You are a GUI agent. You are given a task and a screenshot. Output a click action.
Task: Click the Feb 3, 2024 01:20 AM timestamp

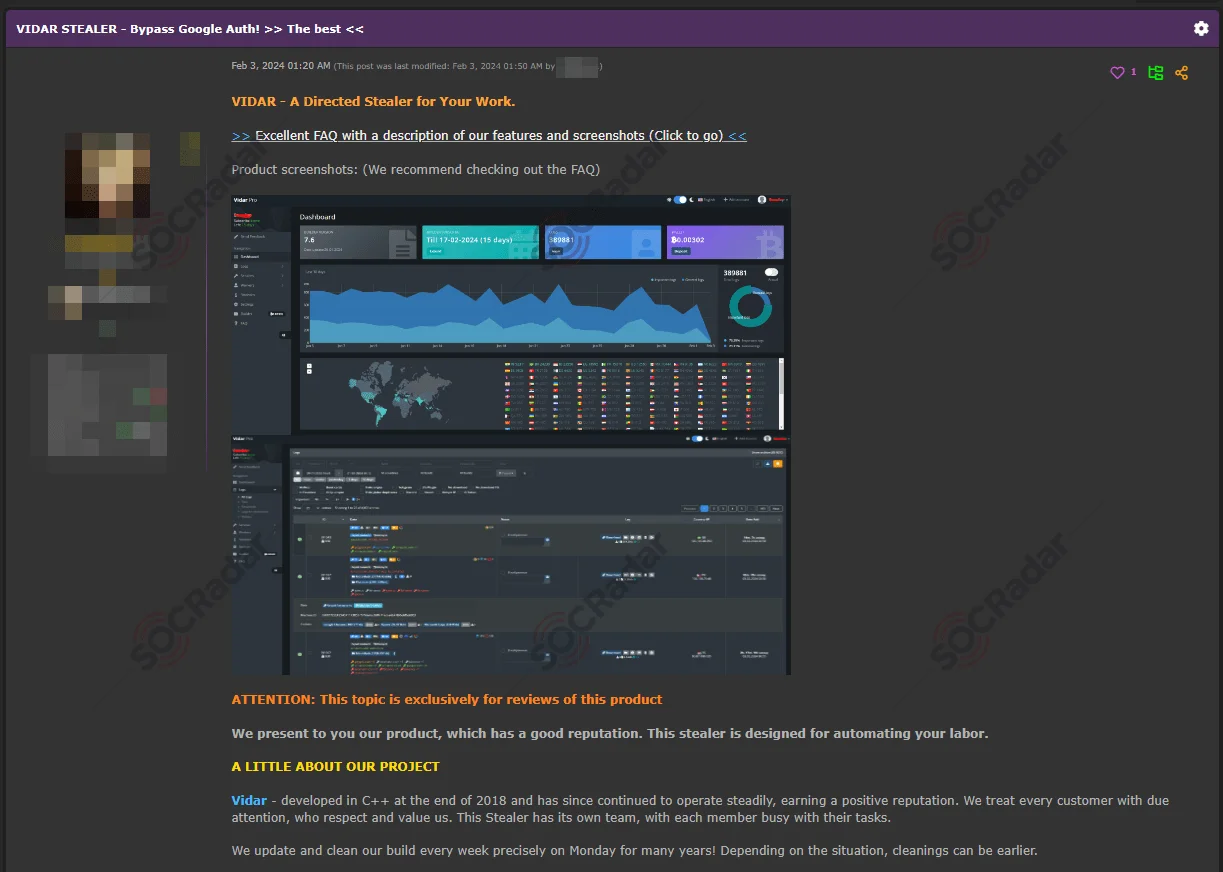281,66
